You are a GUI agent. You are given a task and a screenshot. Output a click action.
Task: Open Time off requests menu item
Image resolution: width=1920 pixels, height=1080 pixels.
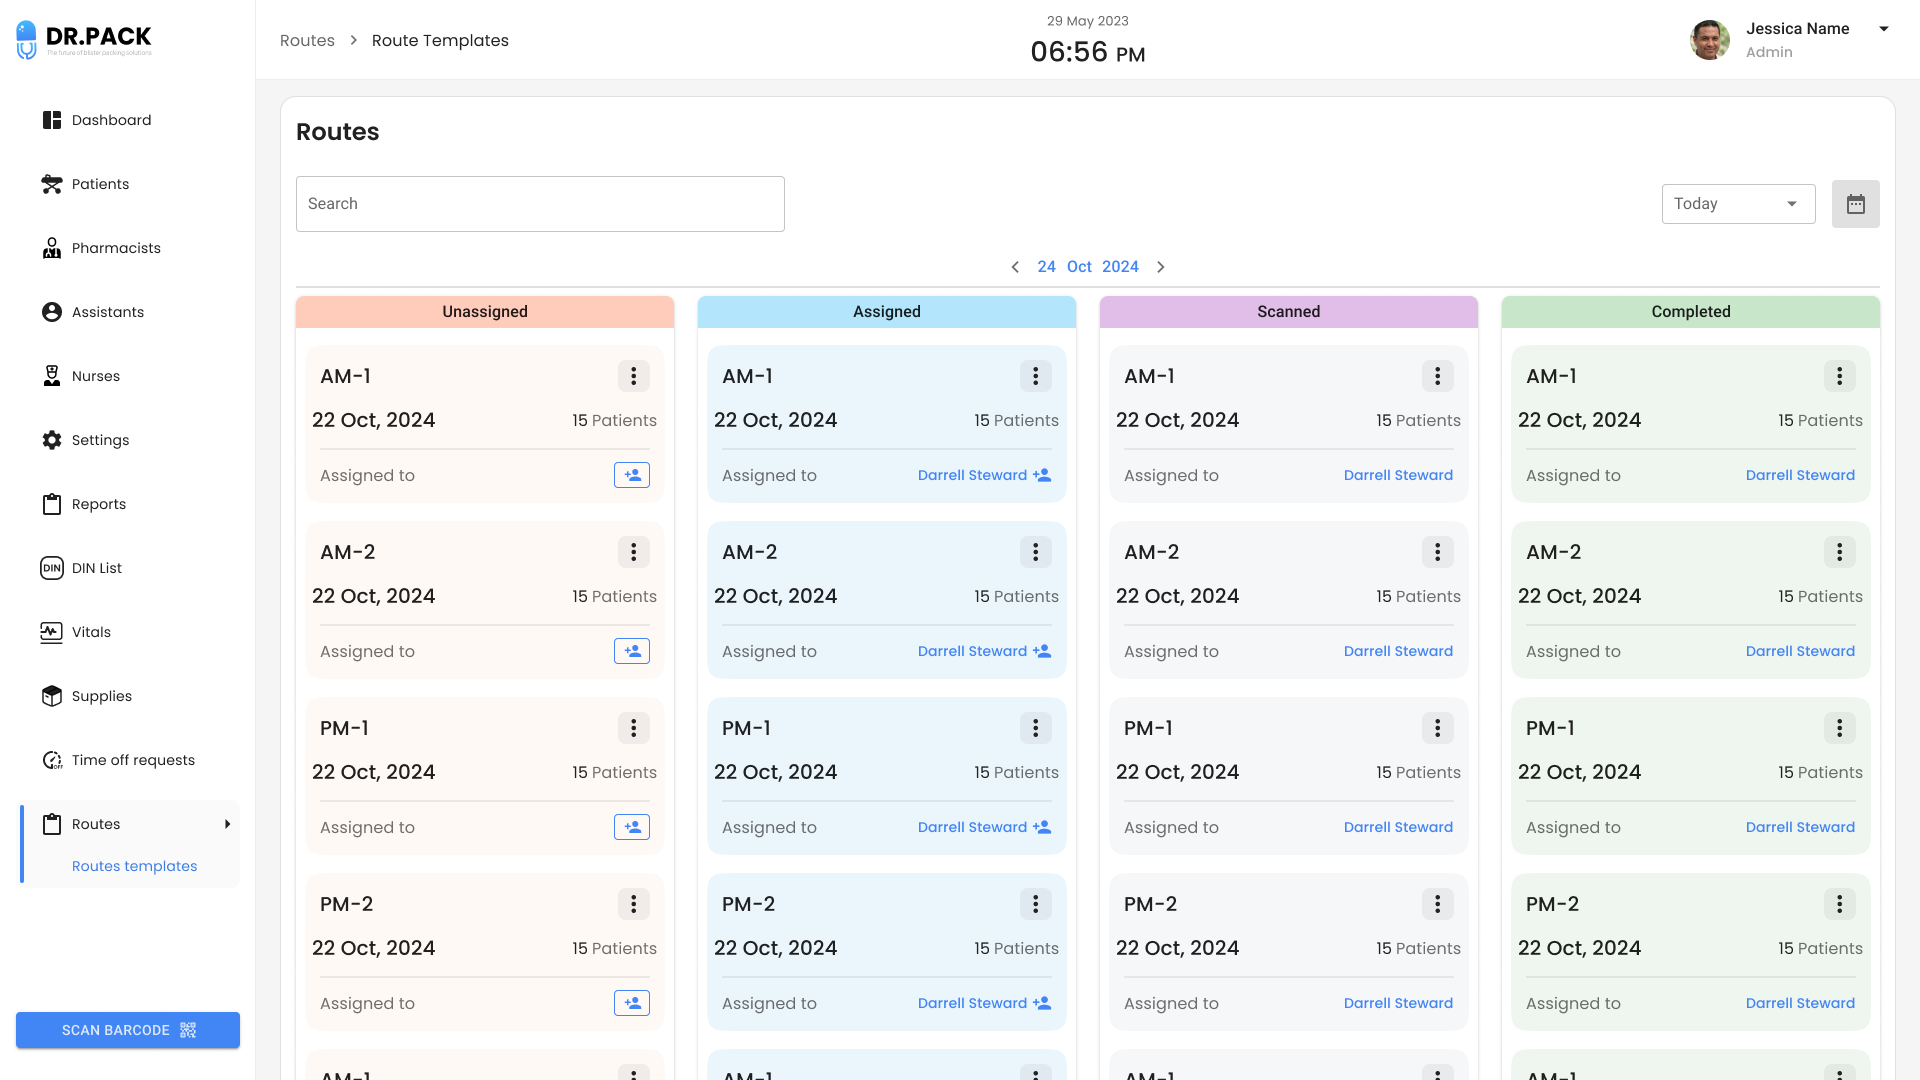click(x=133, y=760)
